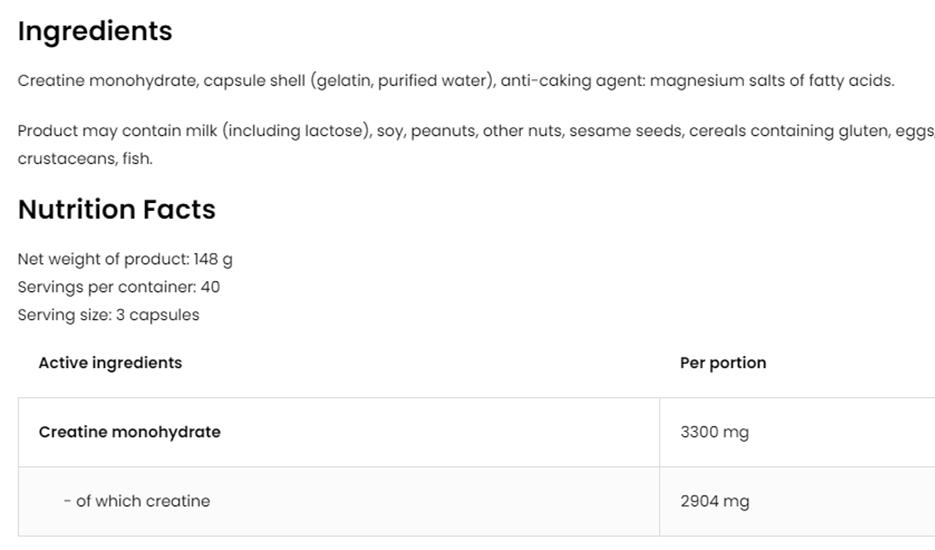Click the '- of which creatine' row label
The image size is (935, 550).
point(136,501)
